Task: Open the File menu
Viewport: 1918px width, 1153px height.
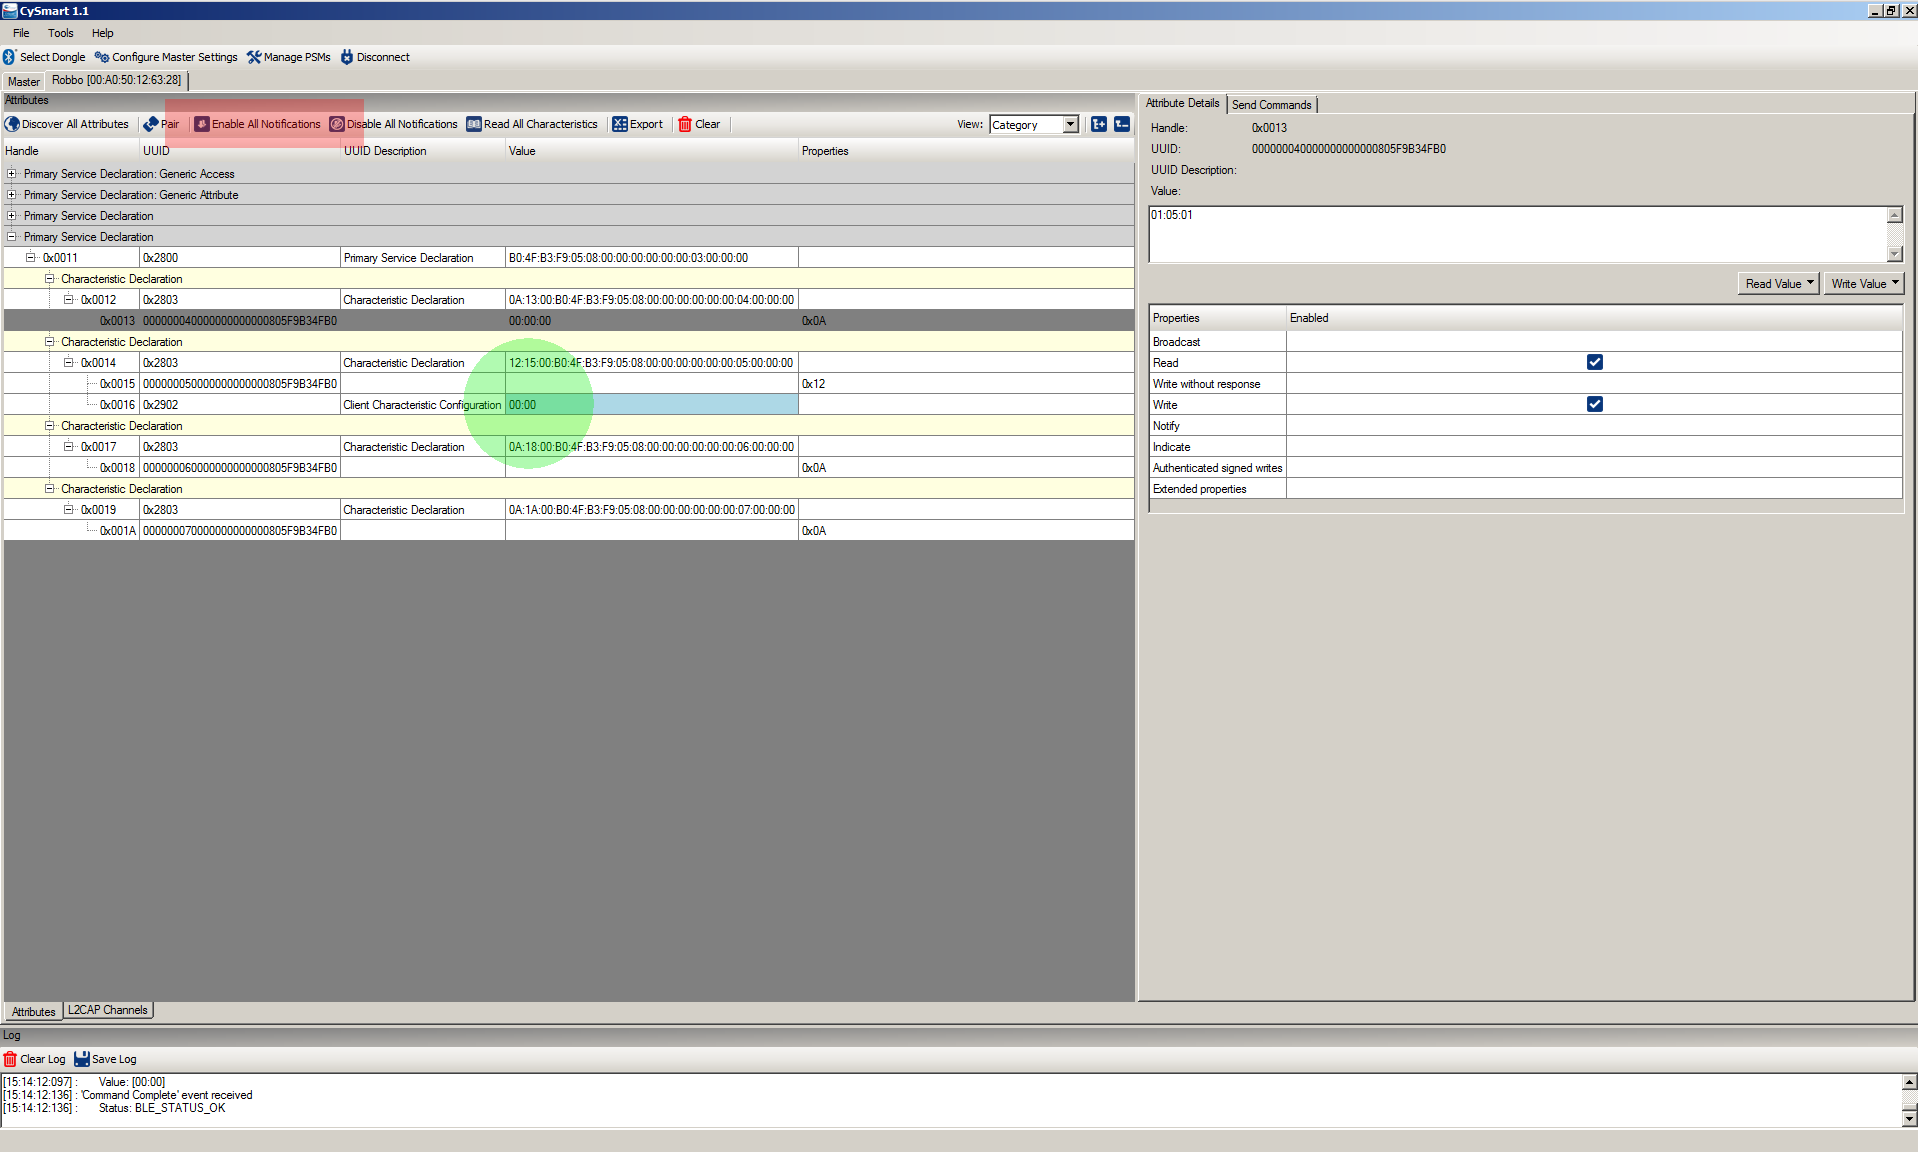Action: 21,33
